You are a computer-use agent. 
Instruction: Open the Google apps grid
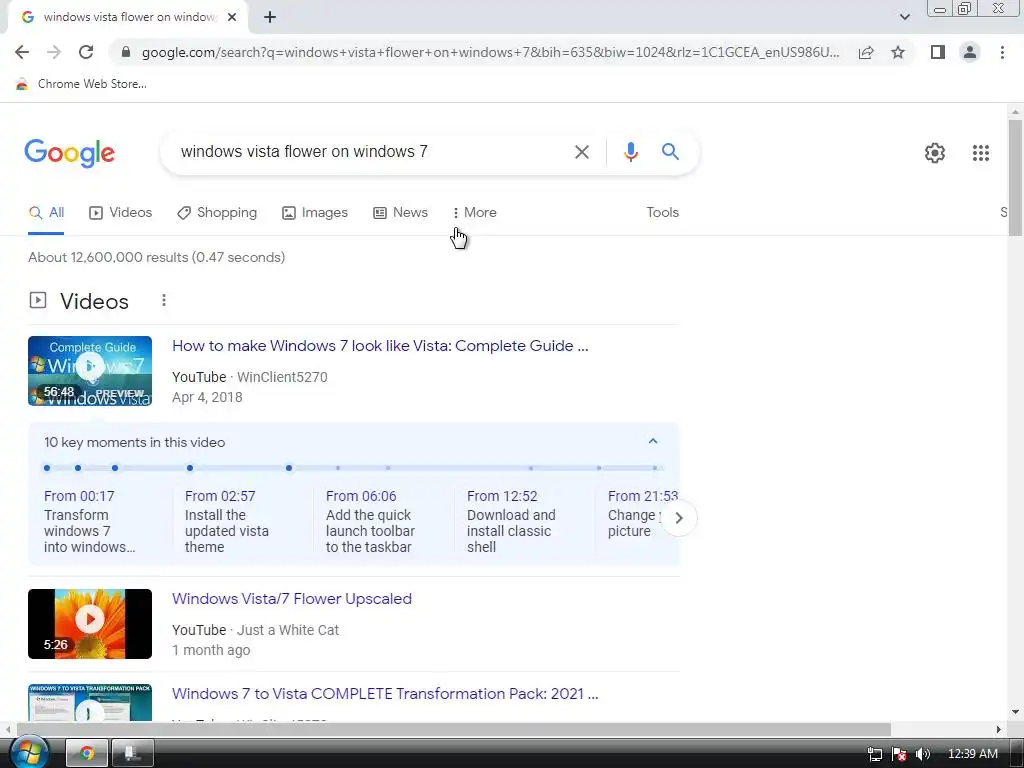(980, 153)
